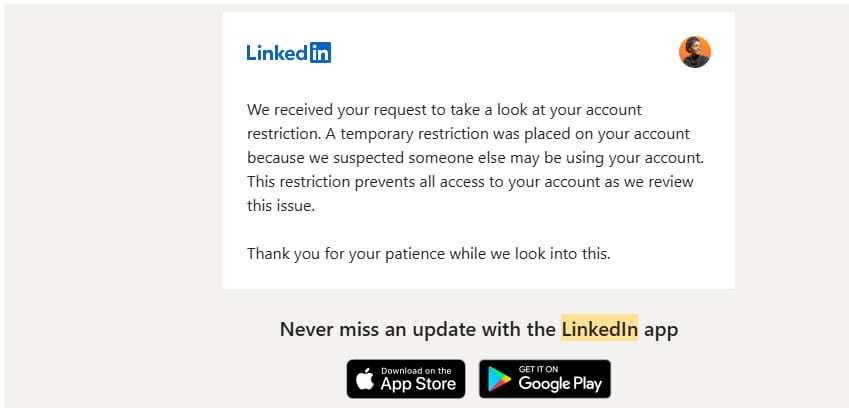Click the "Download on the" small text
The image size is (849, 408).
tap(416, 371)
